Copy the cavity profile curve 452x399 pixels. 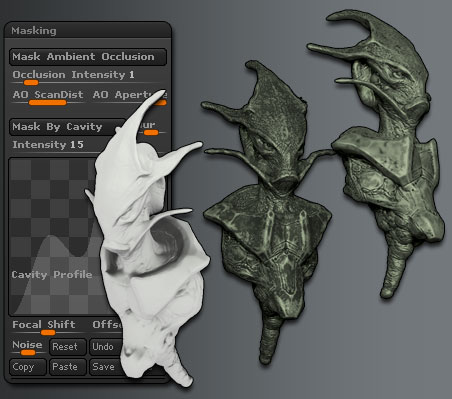[x=28, y=367]
